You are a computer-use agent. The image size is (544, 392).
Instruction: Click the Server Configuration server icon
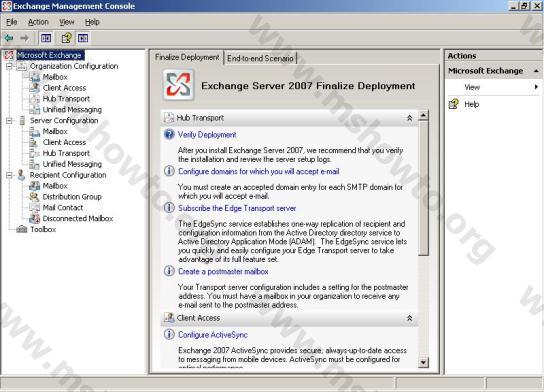22,120
